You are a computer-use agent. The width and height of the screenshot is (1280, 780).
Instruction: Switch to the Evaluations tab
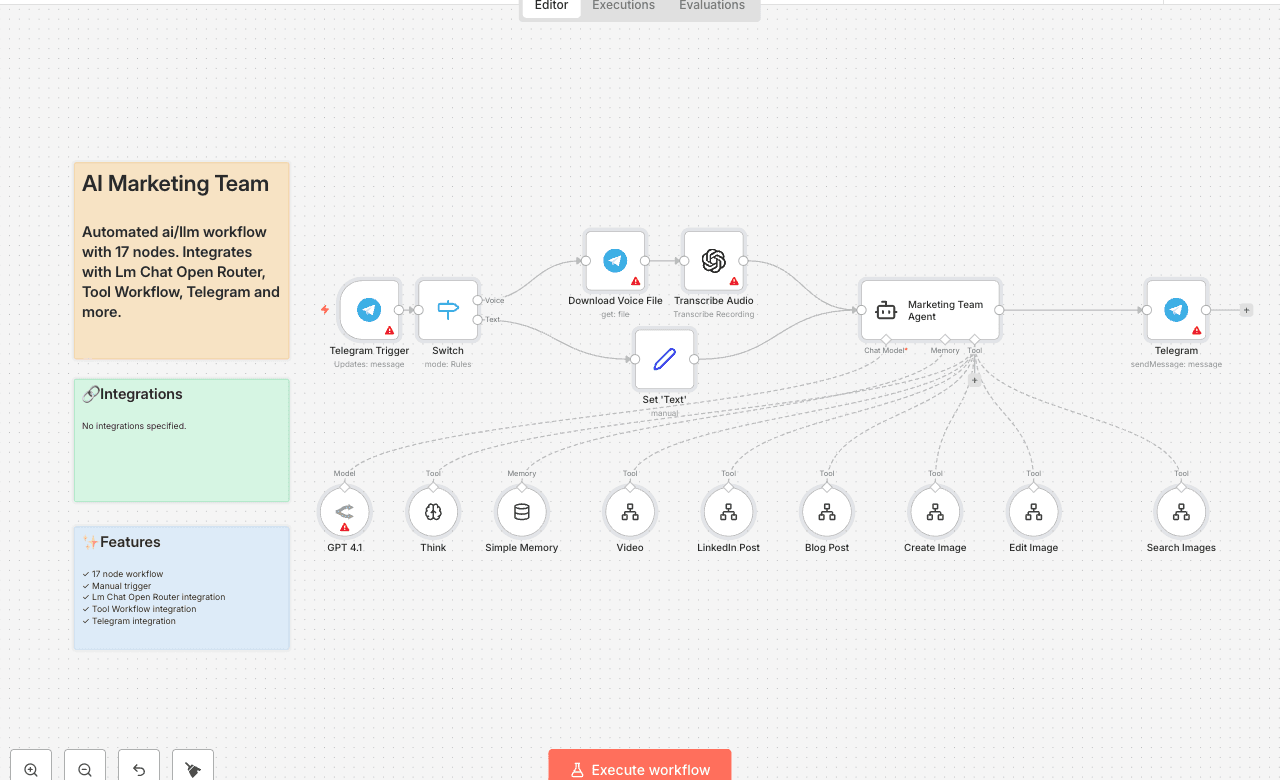[x=711, y=6]
